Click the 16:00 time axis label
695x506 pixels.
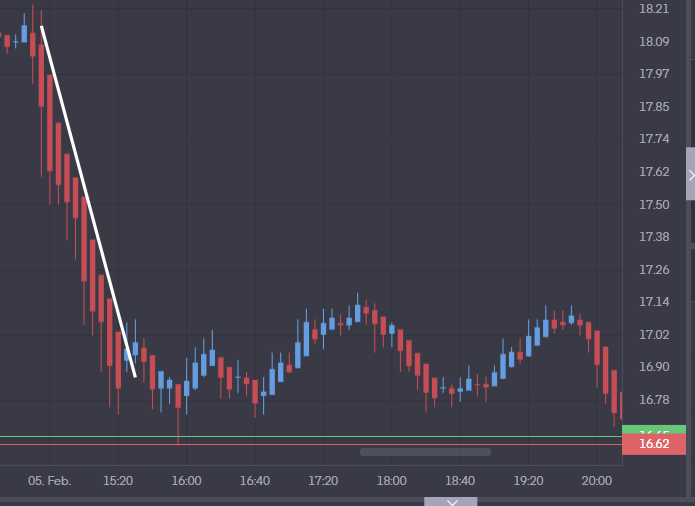(x=186, y=481)
